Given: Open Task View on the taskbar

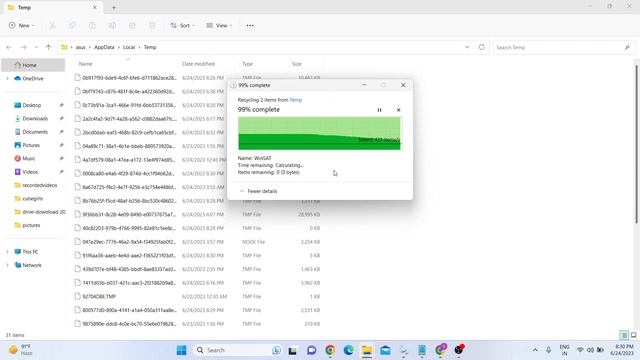Looking at the screenshot, I should tap(292, 350).
